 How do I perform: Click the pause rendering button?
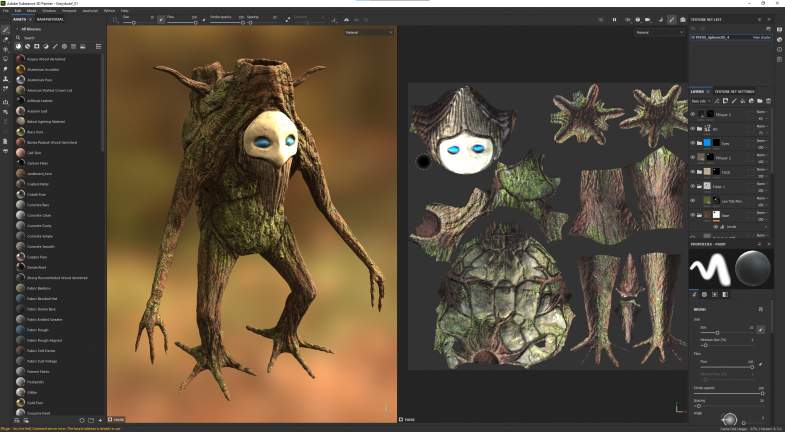(614, 20)
